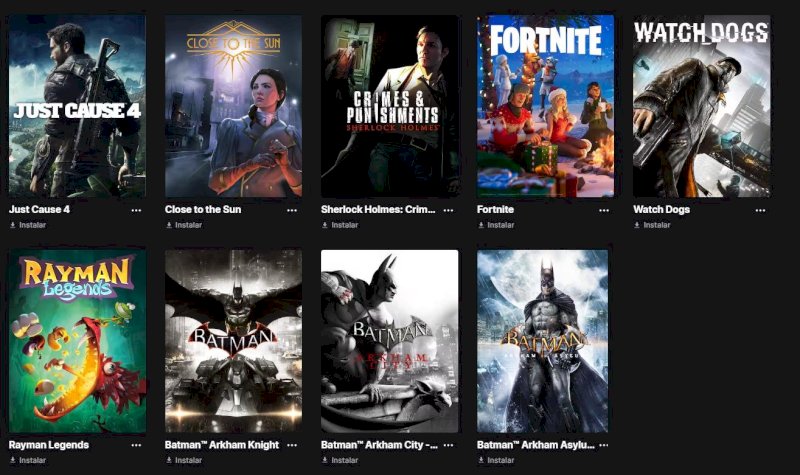Select the Close to the Sun cover art
The height and width of the screenshot is (475, 800).
(x=233, y=106)
